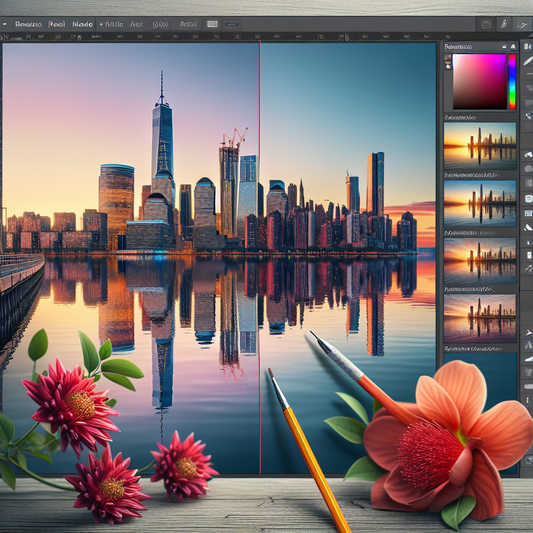Collapse the color panel using header arrow
Screen dimensions: 533x533
(504, 46)
